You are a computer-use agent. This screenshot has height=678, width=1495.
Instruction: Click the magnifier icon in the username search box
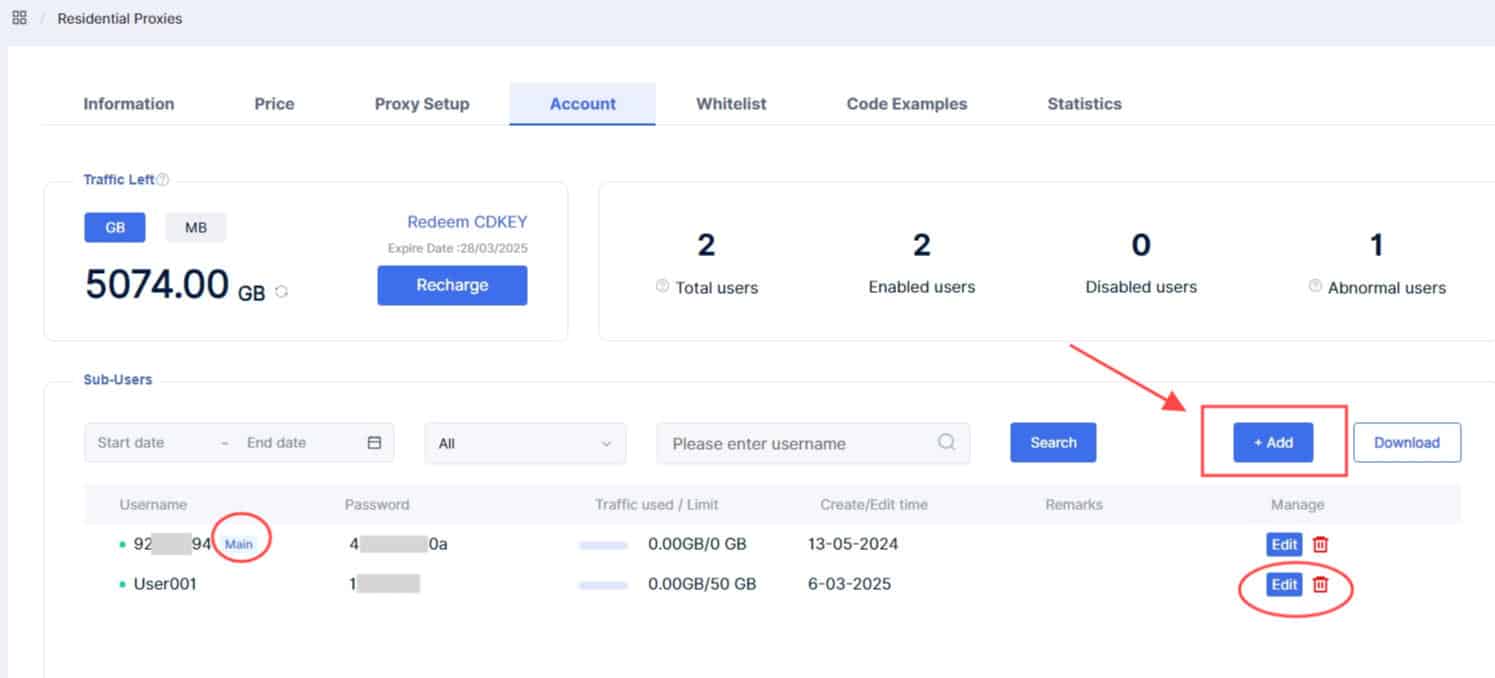946,442
